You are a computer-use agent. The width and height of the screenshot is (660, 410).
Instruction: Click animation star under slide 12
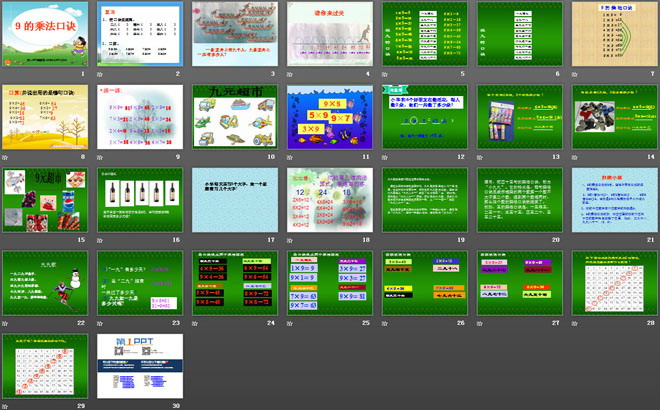click(x=385, y=157)
